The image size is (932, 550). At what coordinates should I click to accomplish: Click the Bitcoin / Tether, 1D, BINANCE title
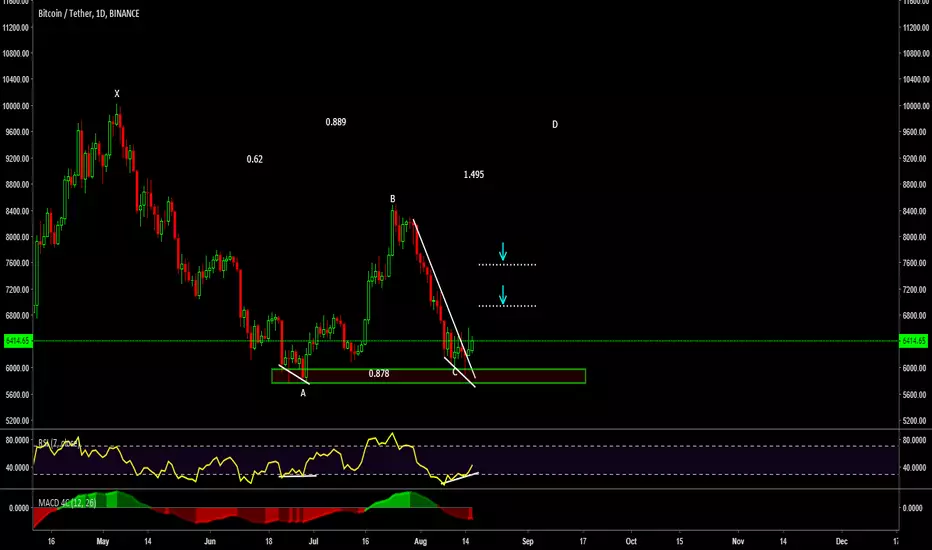tap(89, 13)
